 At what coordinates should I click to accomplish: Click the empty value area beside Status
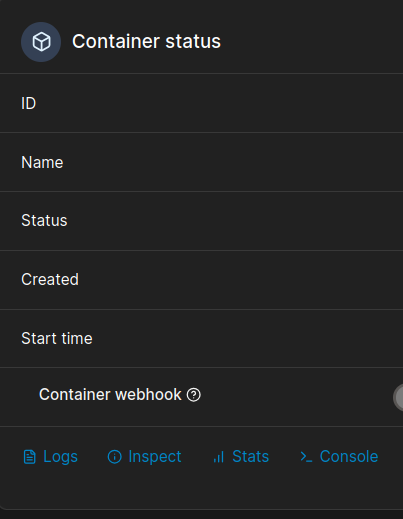click(233, 221)
